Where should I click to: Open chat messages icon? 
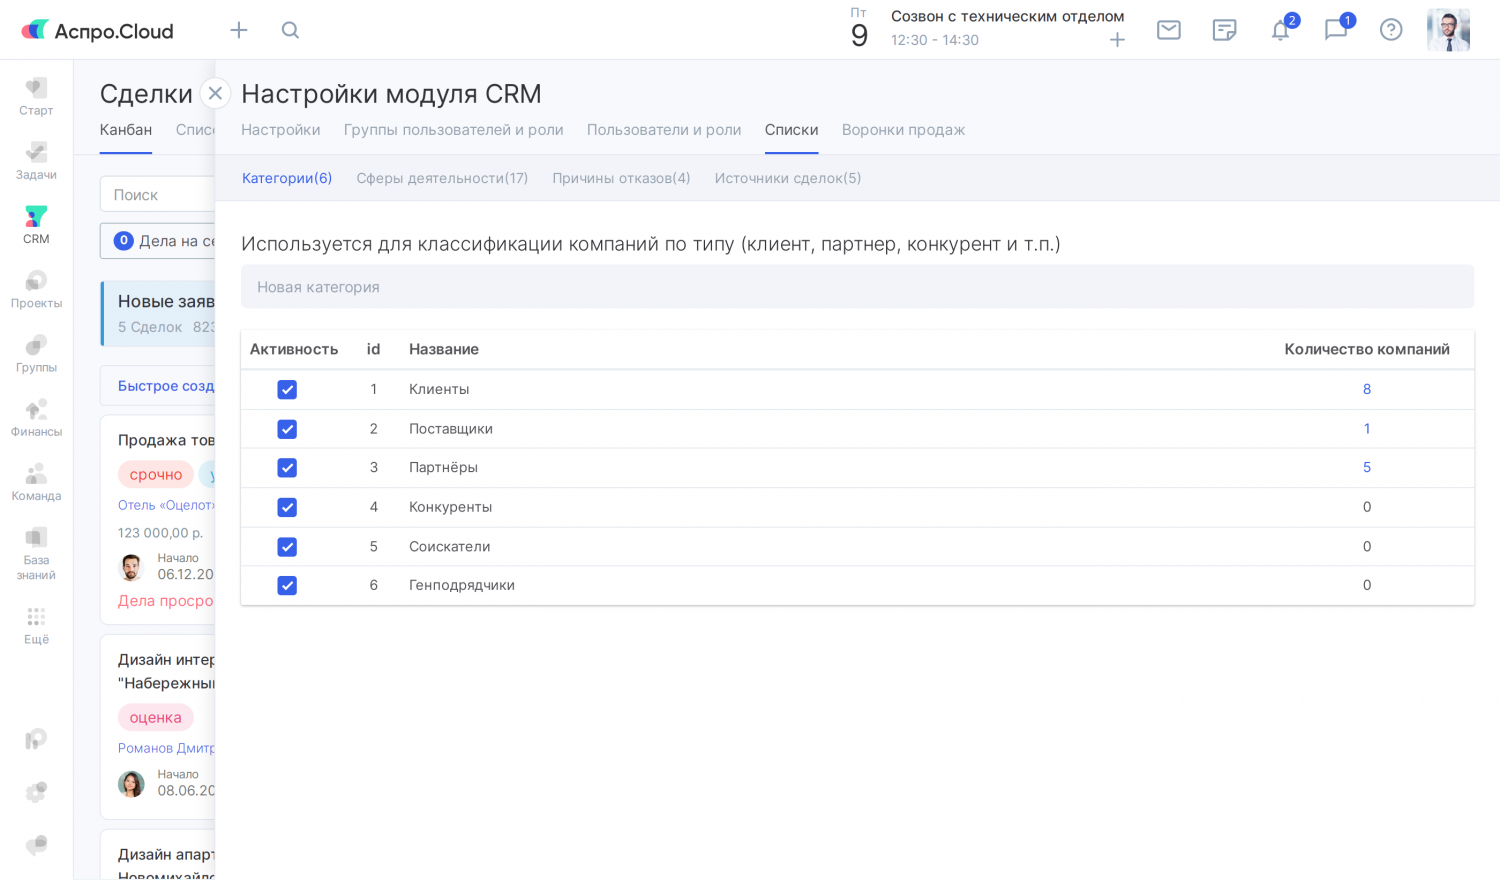point(1335,30)
